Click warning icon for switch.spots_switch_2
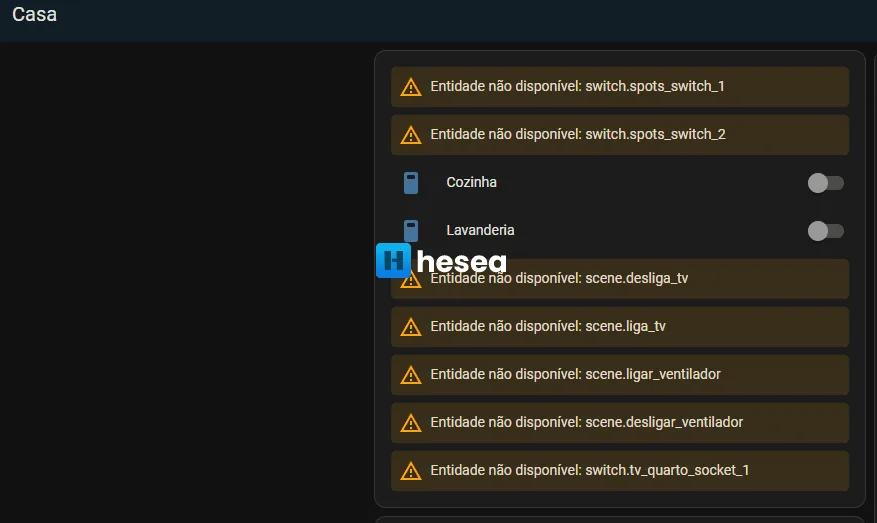877x523 pixels. tap(411, 135)
